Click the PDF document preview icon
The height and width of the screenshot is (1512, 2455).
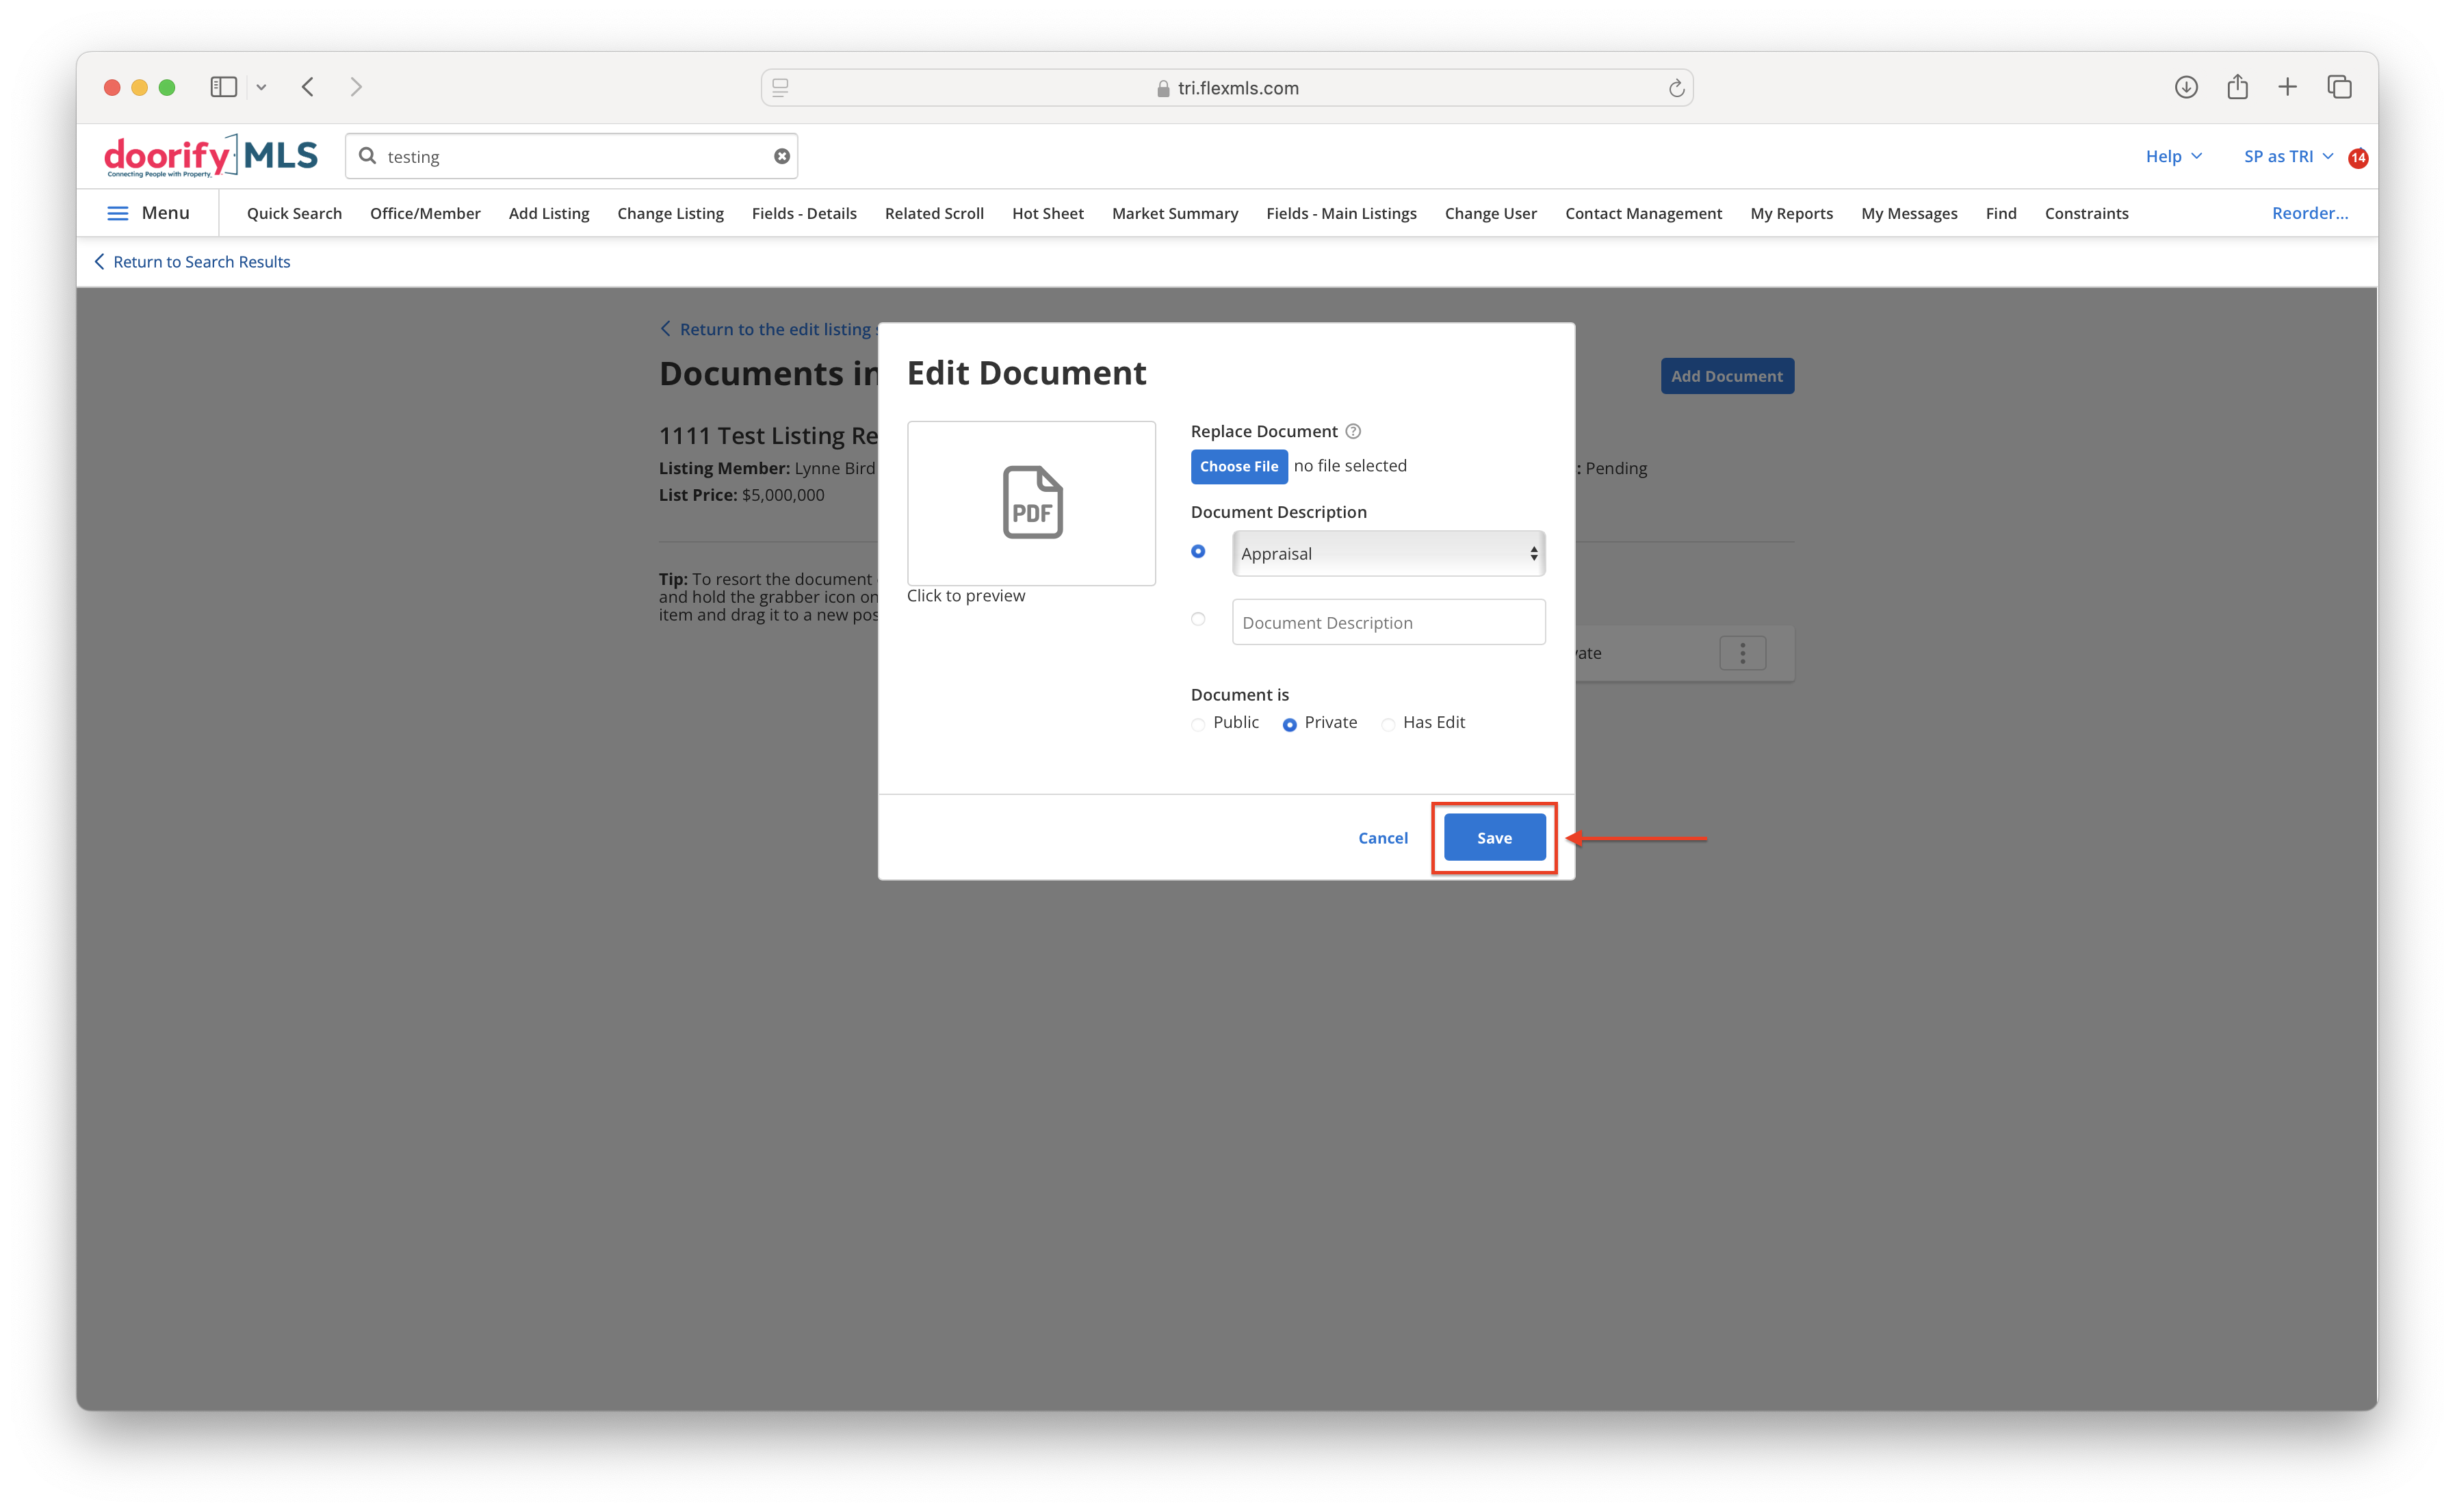coord(1031,502)
